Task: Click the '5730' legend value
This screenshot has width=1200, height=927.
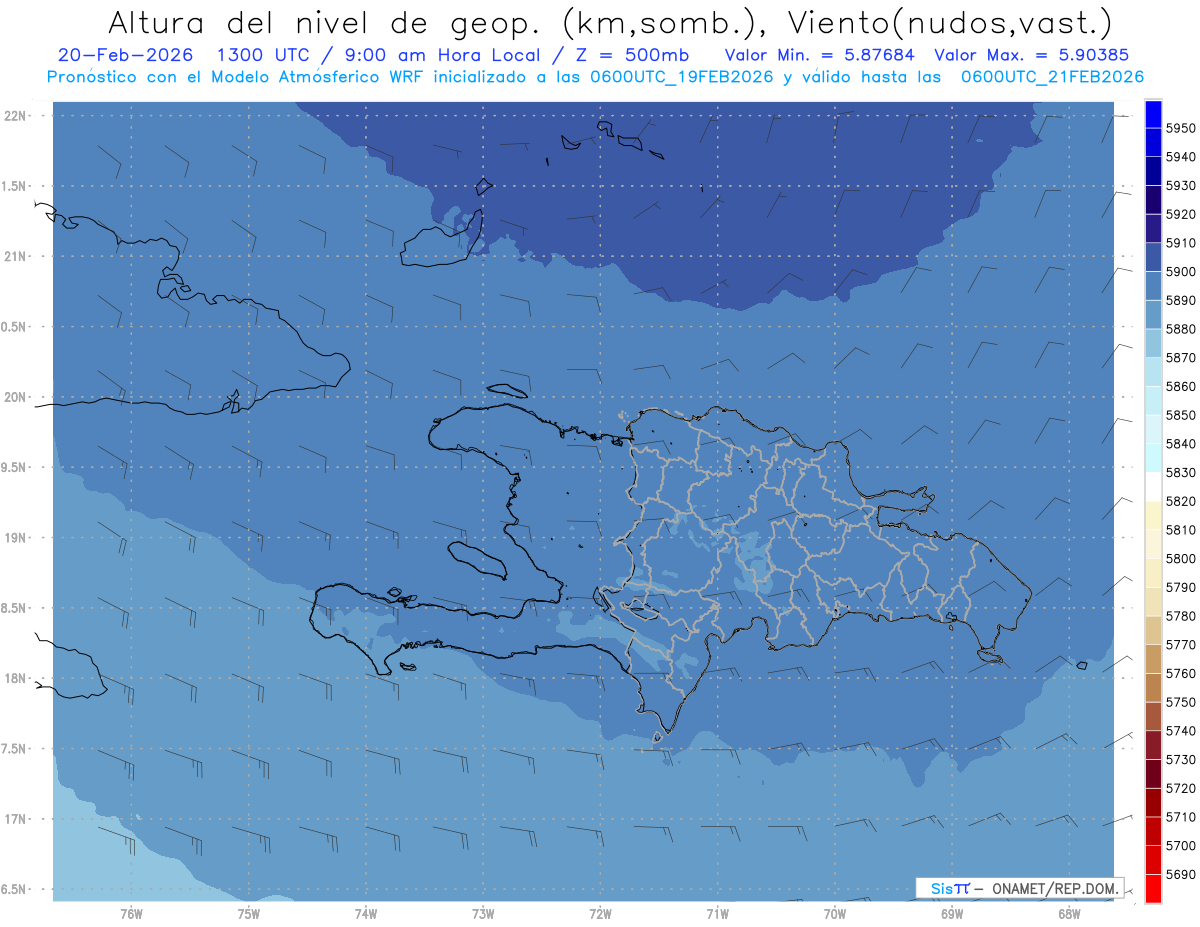Action: (1180, 760)
